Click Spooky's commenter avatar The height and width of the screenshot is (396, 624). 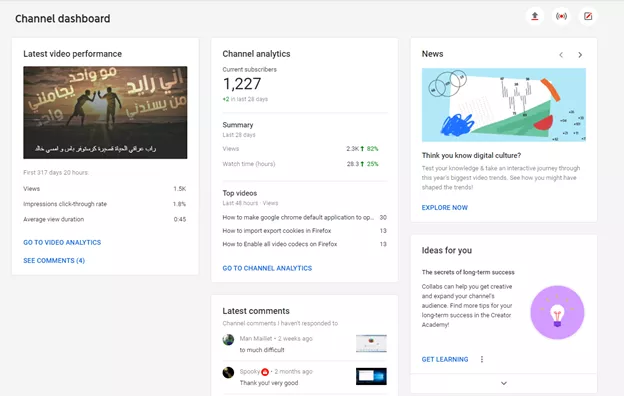coord(228,373)
